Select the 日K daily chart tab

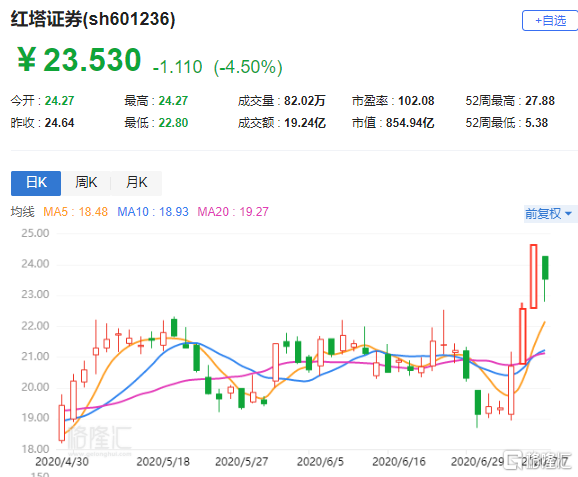36,183
